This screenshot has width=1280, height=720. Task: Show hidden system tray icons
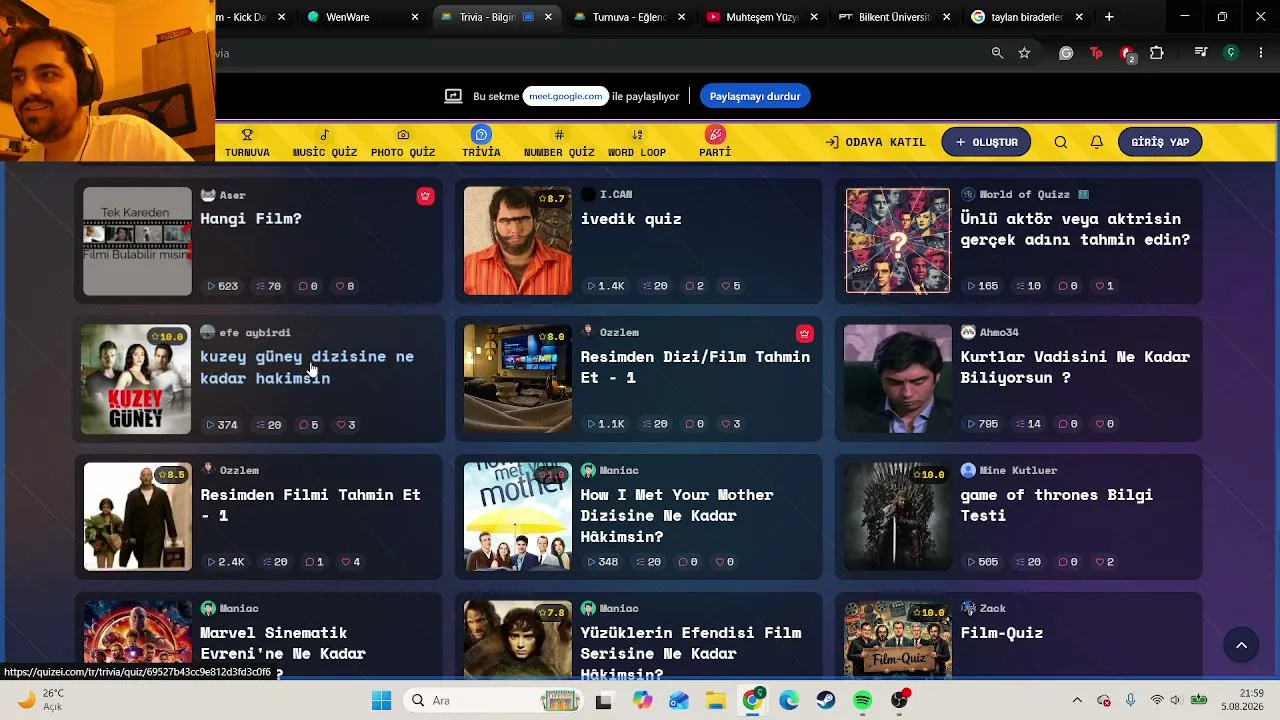pos(1077,701)
